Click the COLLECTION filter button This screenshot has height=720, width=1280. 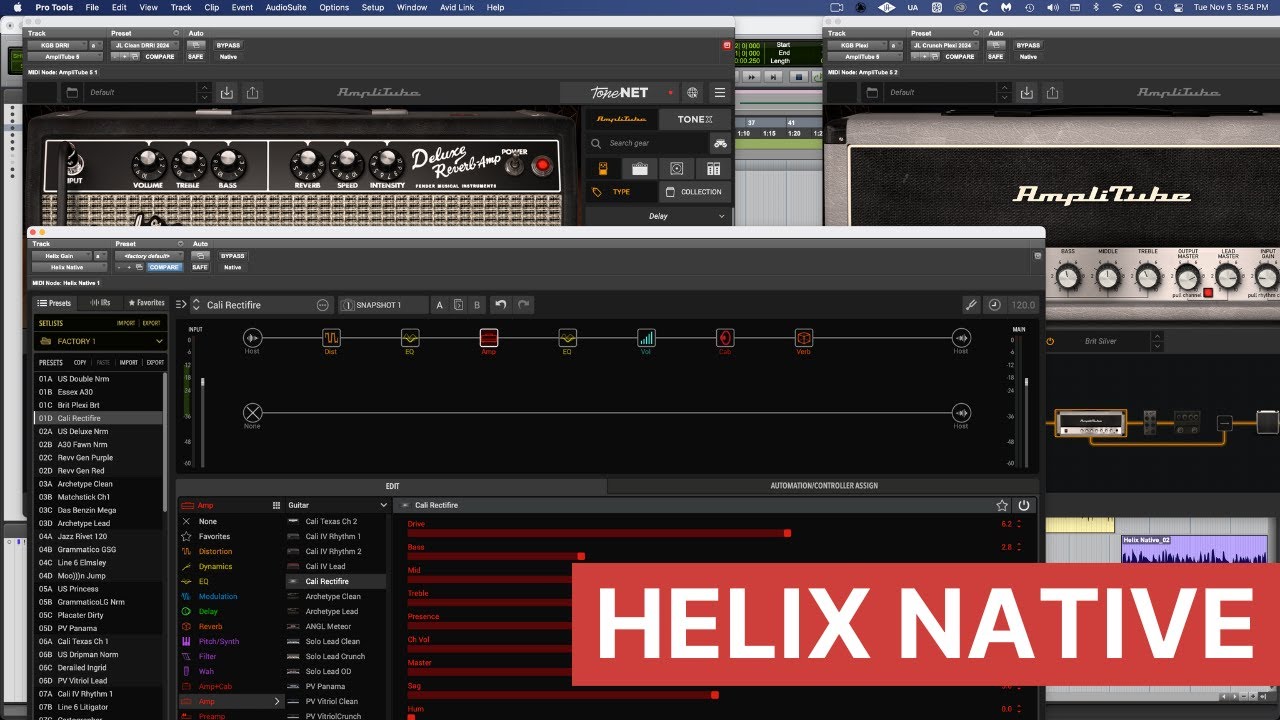[x=694, y=191]
